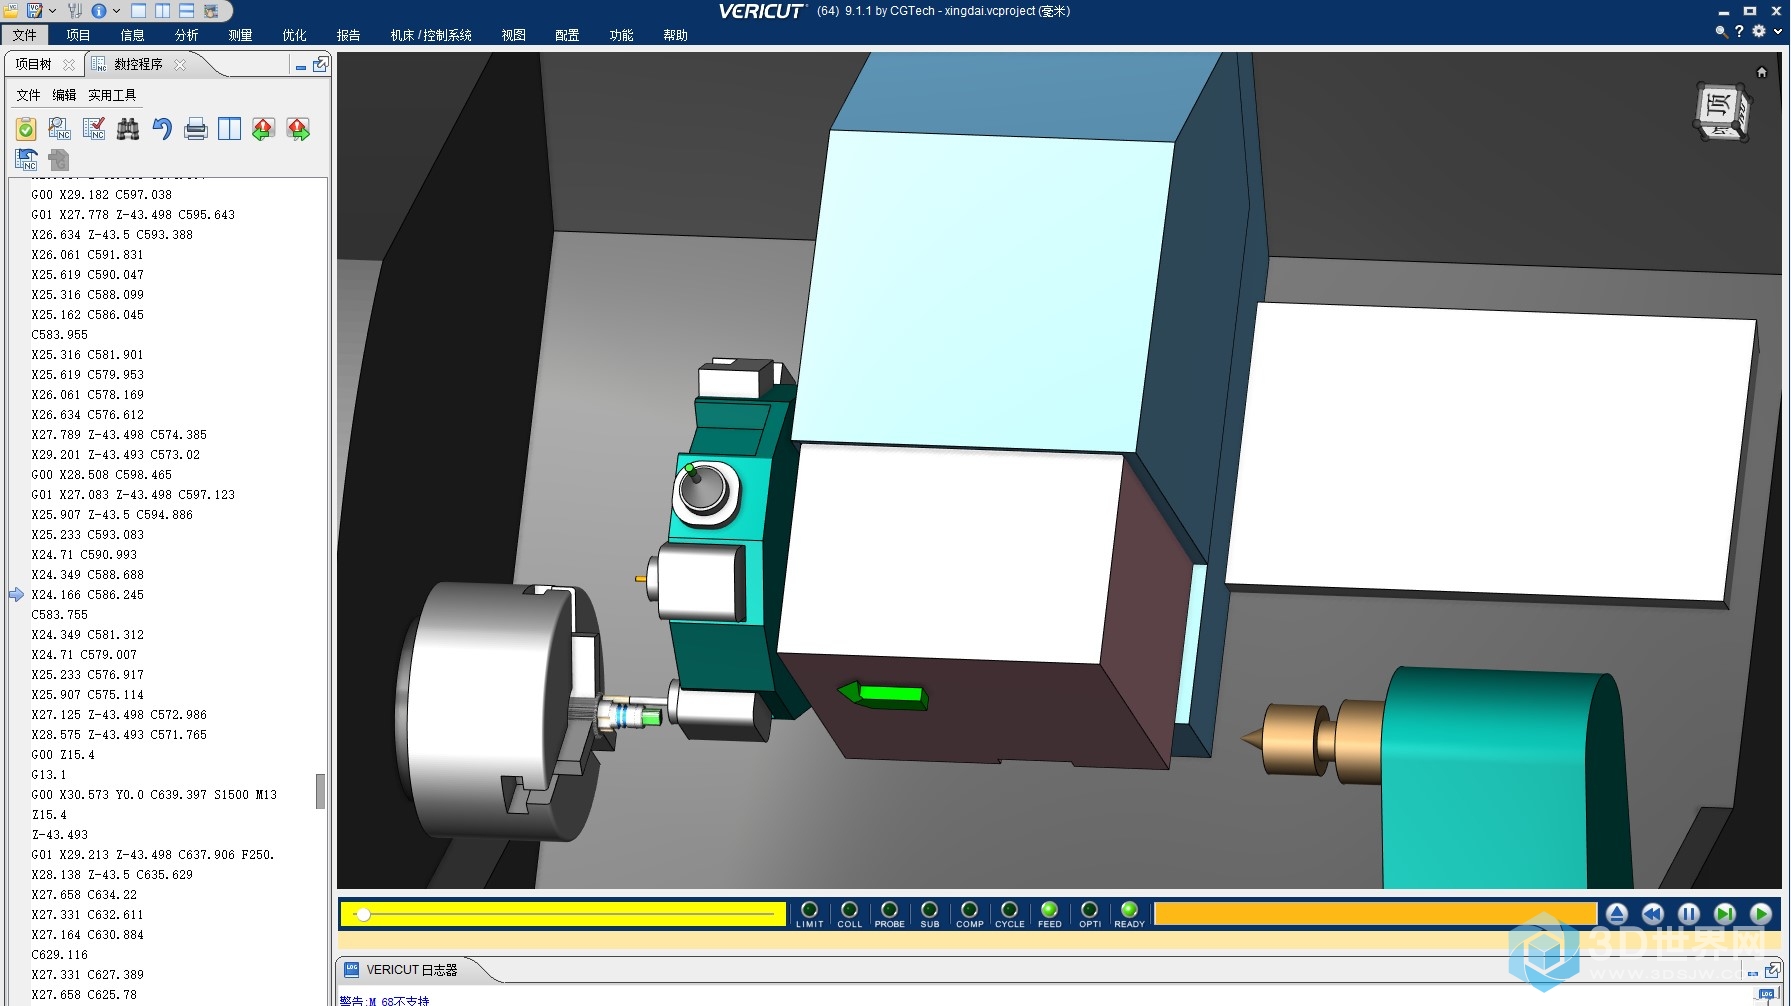Click the NC magnifier review icon

(60, 129)
